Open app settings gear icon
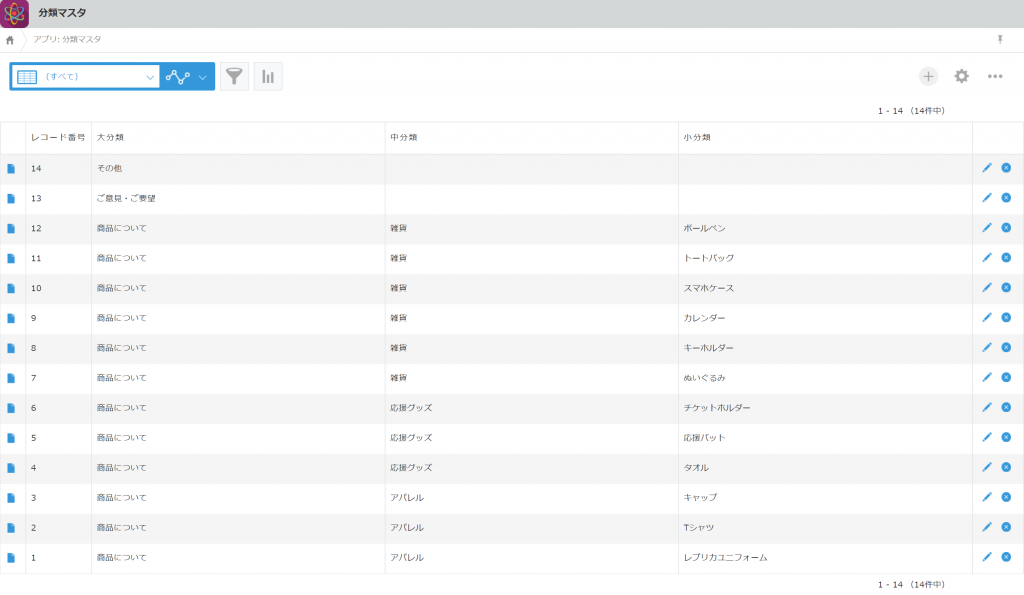 (x=961, y=76)
